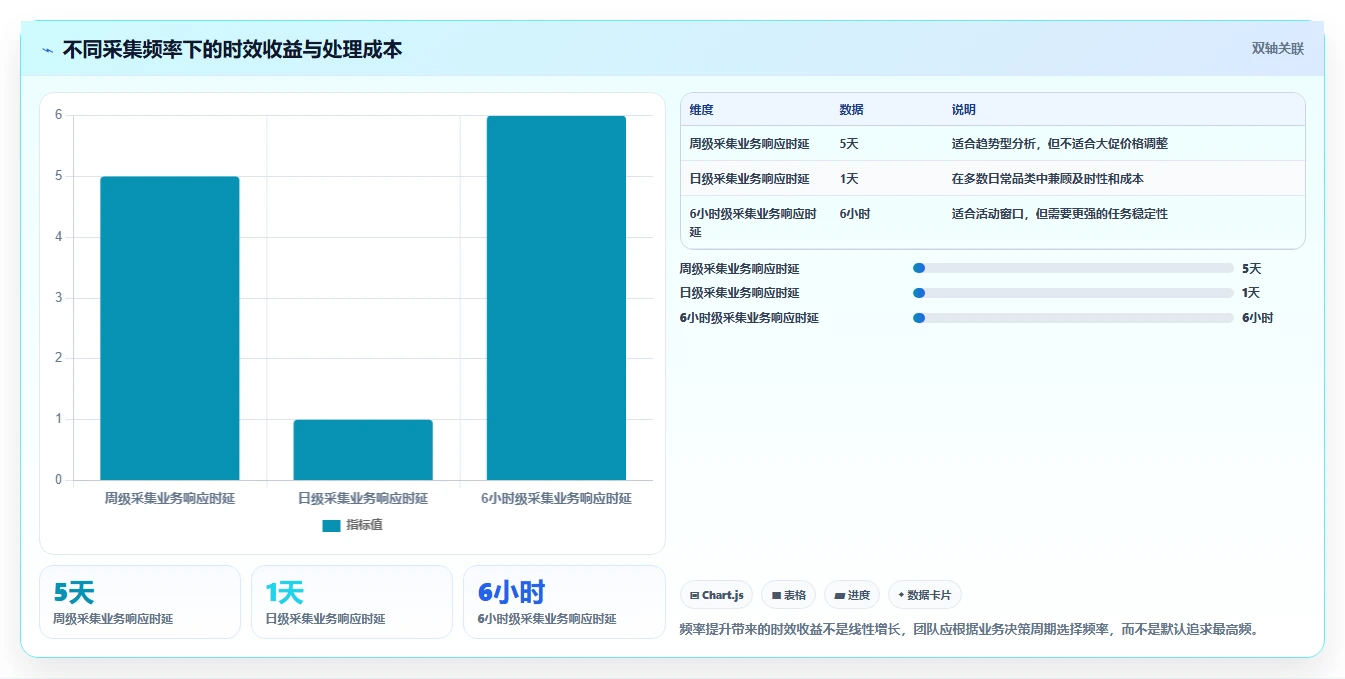The height and width of the screenshot is (679, 1345).
Task: Click x-axis label 6小时级采集业务响应时延
Action: pos(556,498)
